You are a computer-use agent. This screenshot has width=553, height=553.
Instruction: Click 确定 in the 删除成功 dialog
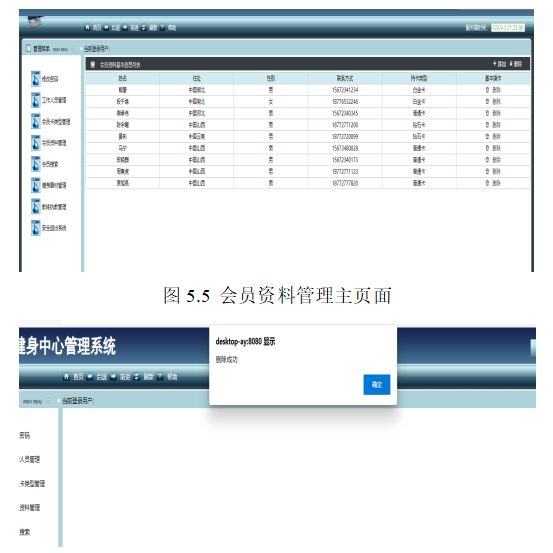pyautogui.click(x=377, y=384)
